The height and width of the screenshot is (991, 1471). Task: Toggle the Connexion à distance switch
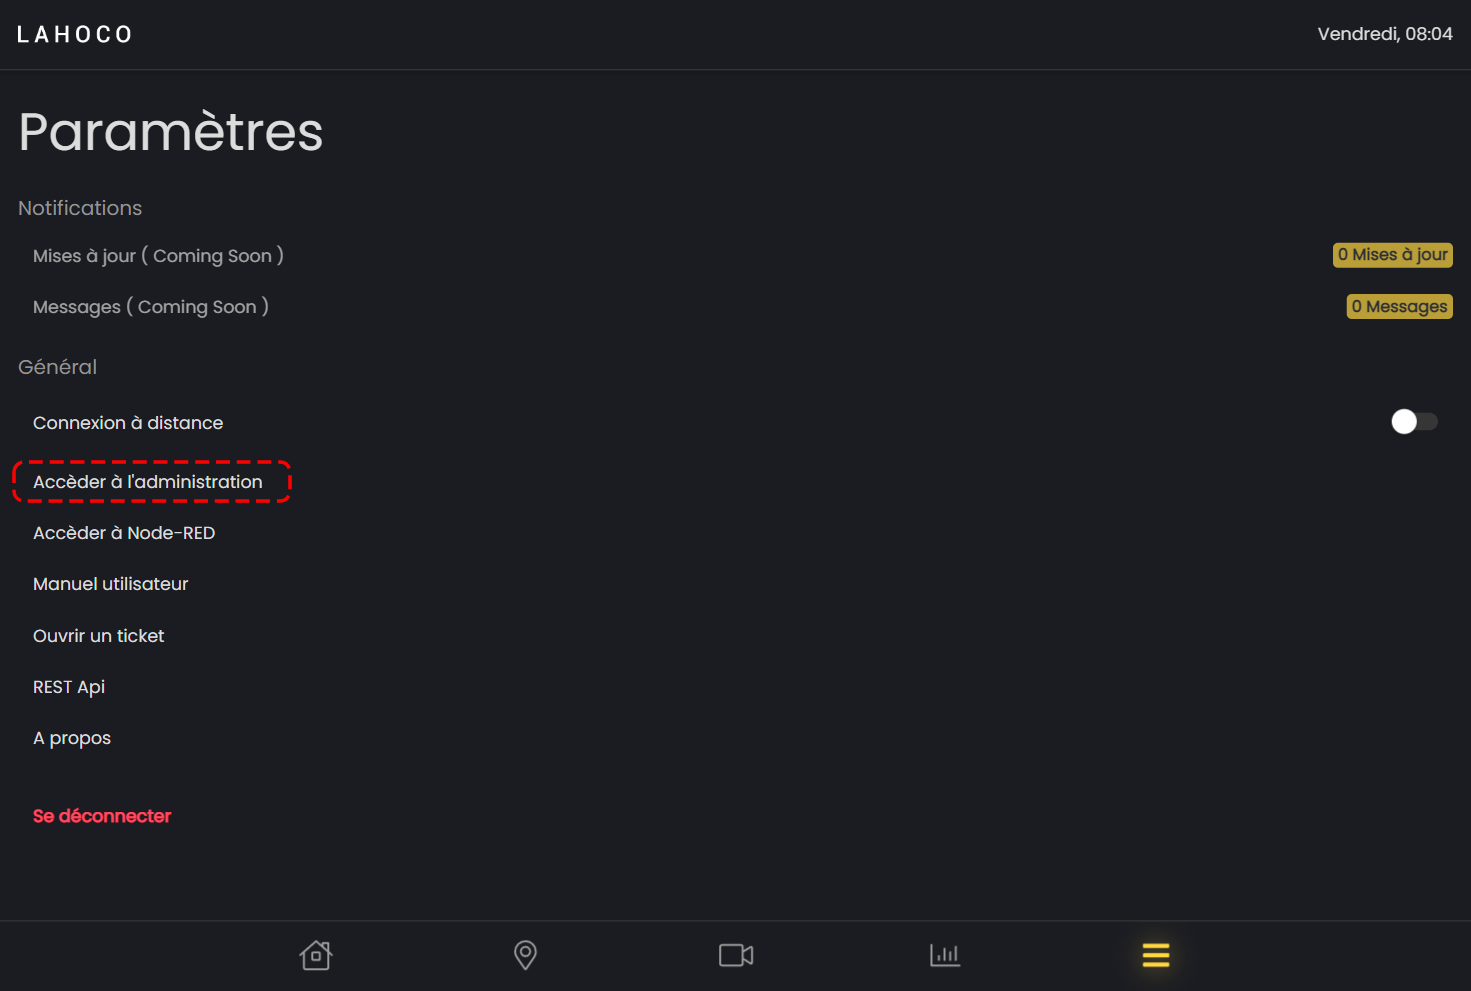click(x=1413, y=422)
